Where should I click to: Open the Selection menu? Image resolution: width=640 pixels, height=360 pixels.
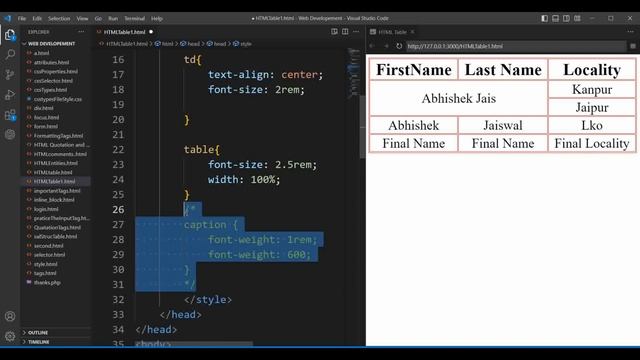tap(59, 18)
